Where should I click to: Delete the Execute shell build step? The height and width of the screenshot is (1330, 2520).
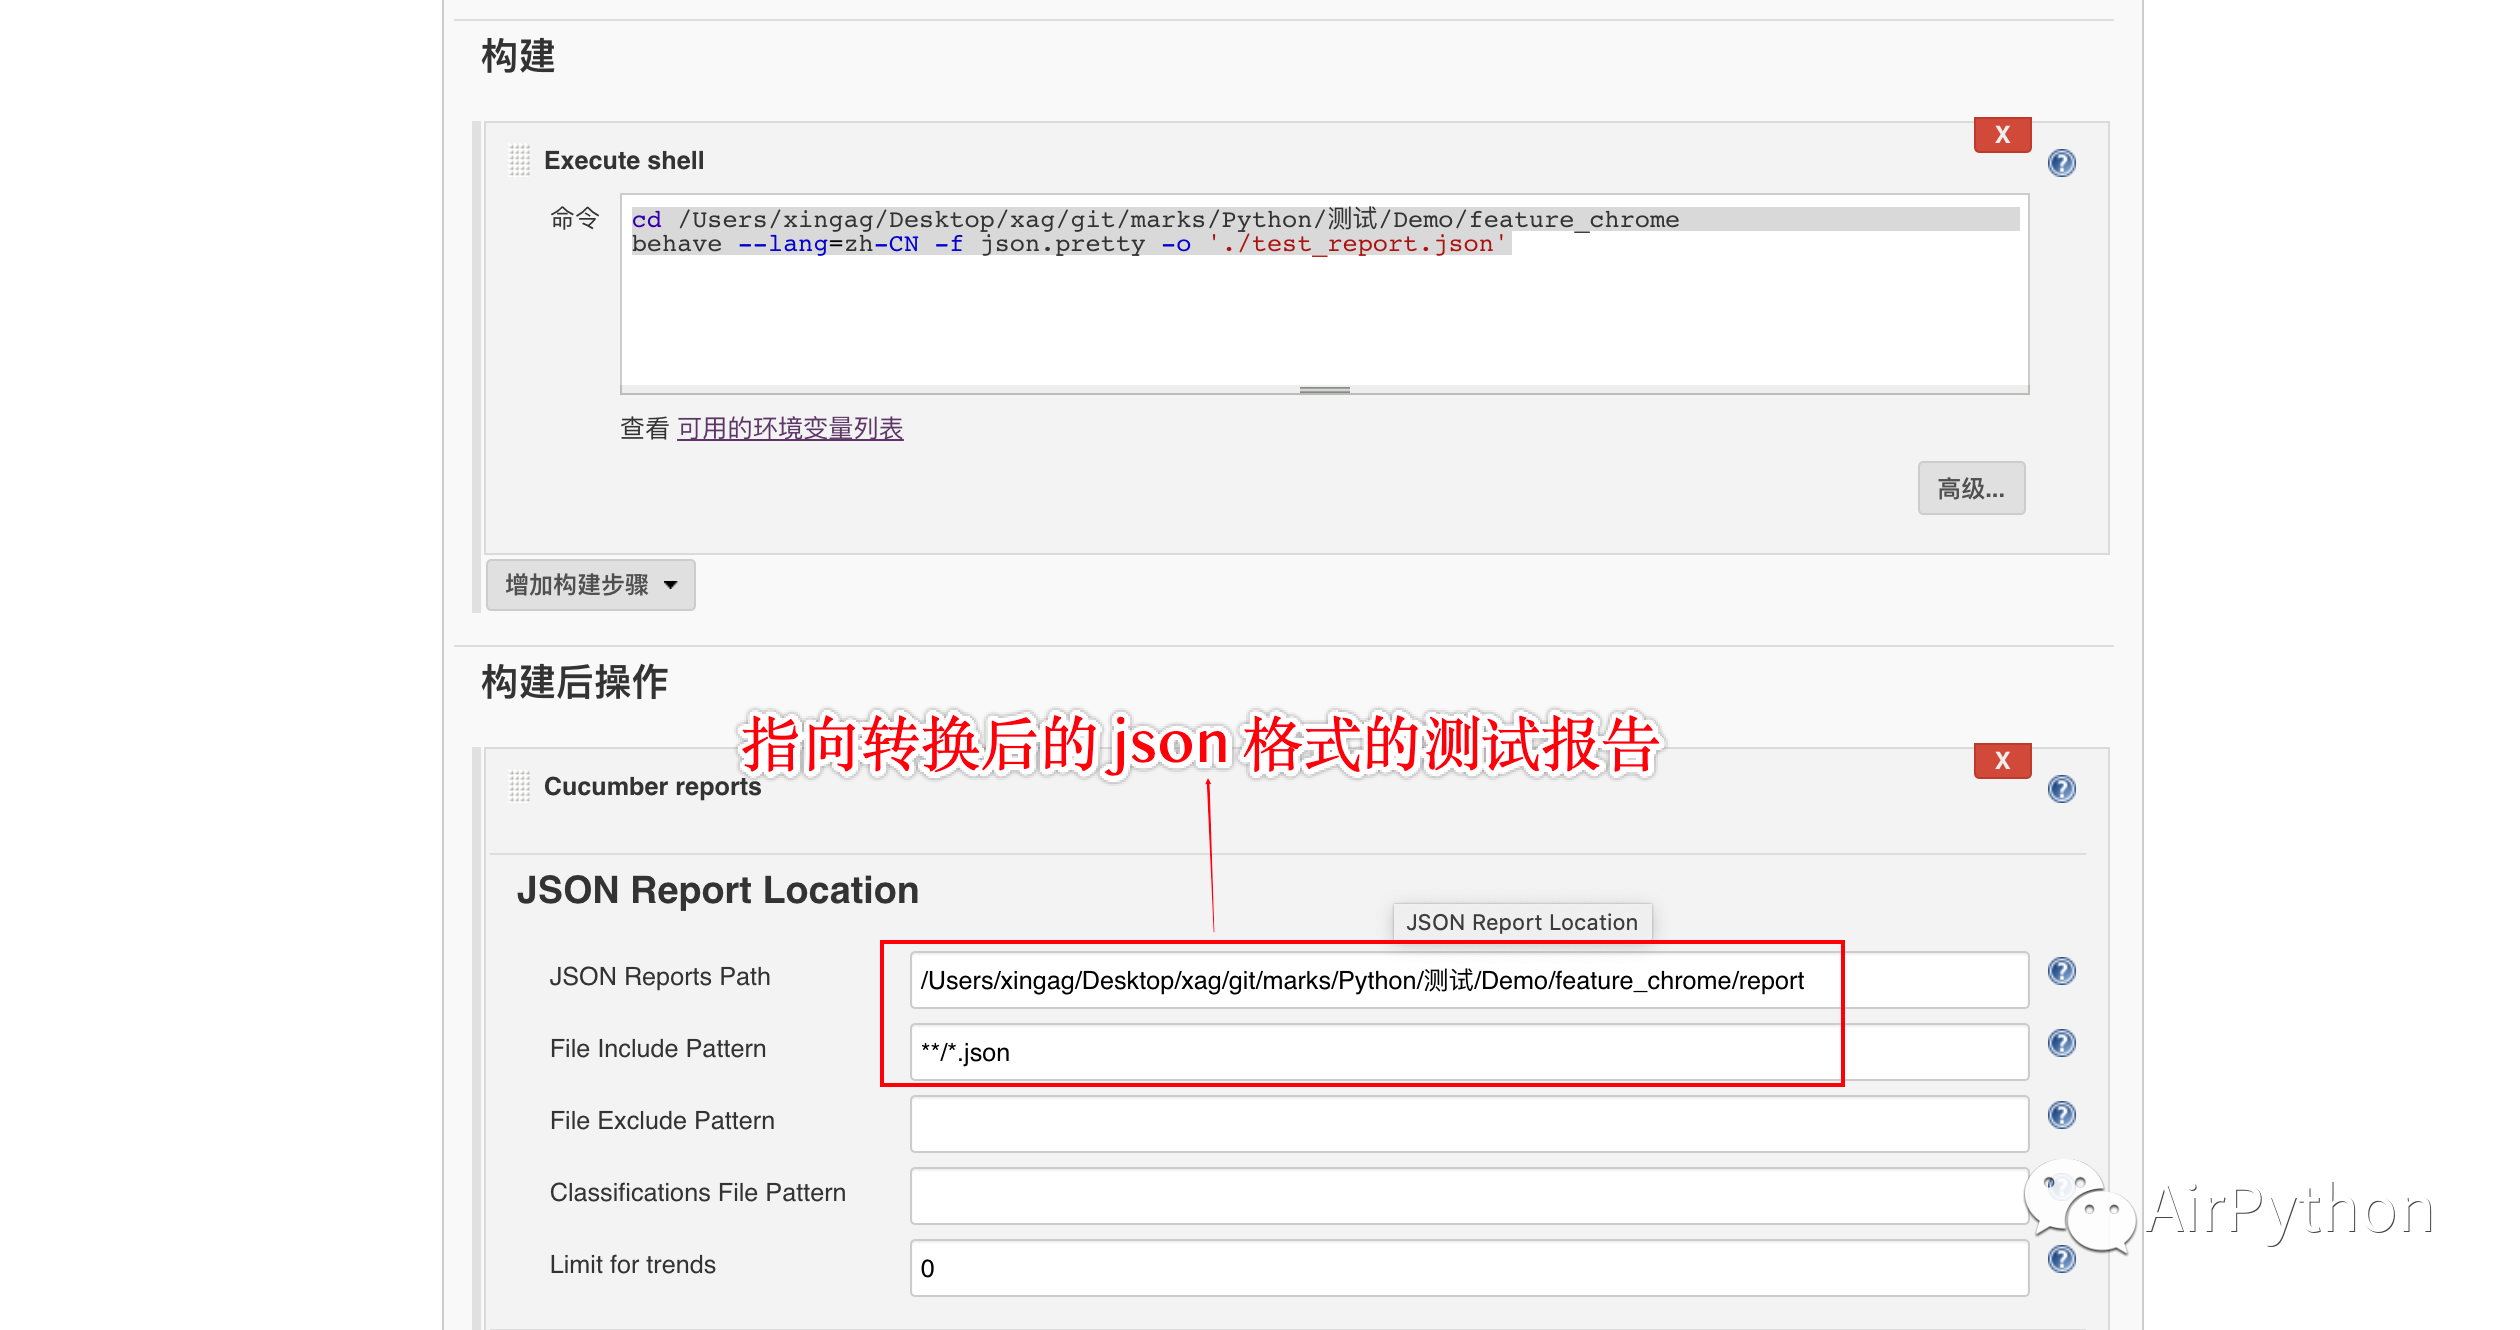pyautogui.click(x=2001, y=135)
